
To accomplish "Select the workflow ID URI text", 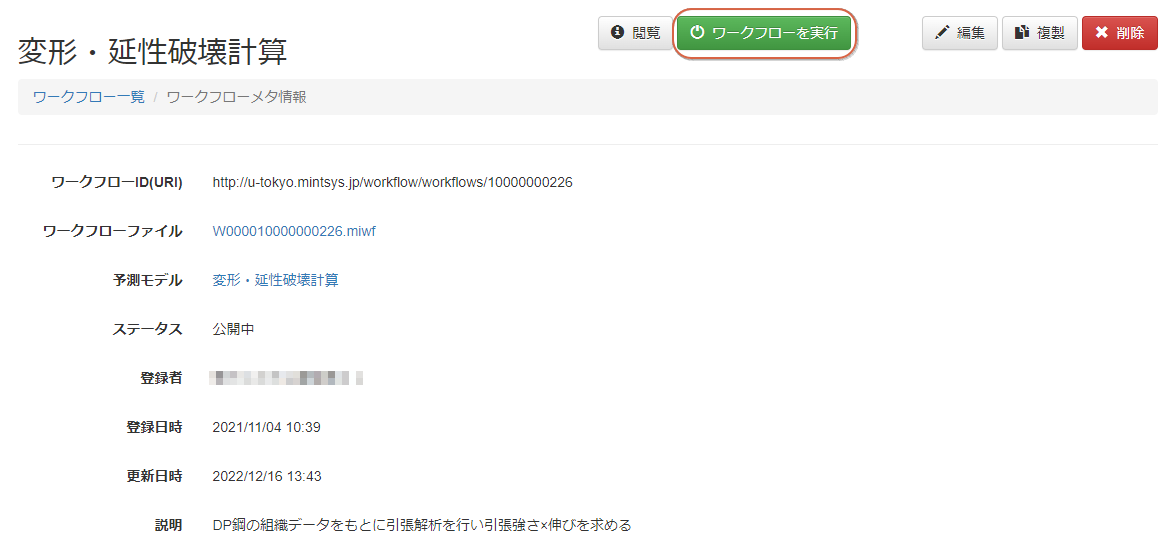I will [392, 183].
